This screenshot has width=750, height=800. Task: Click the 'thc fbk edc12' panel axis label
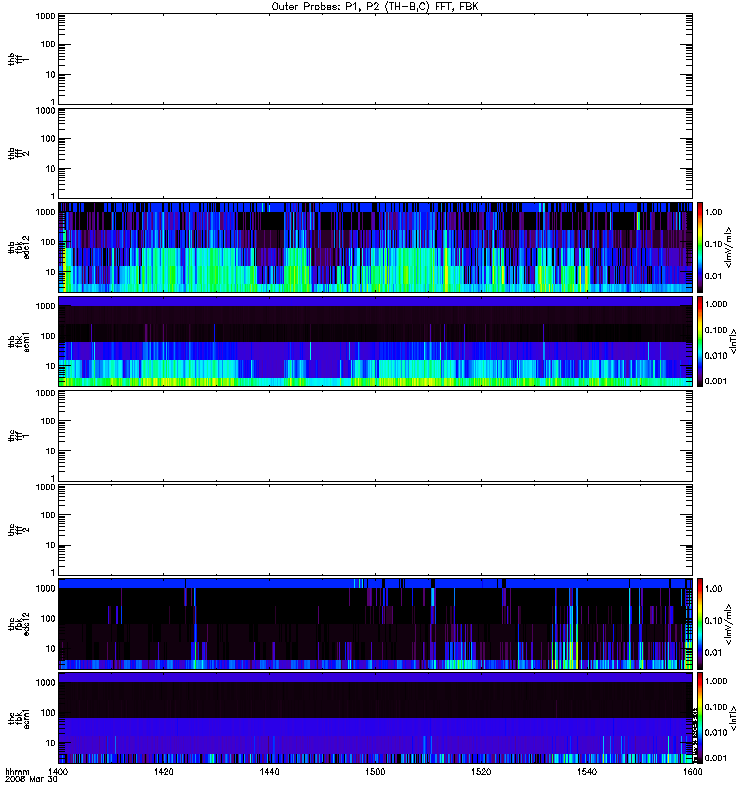(18, 624)
